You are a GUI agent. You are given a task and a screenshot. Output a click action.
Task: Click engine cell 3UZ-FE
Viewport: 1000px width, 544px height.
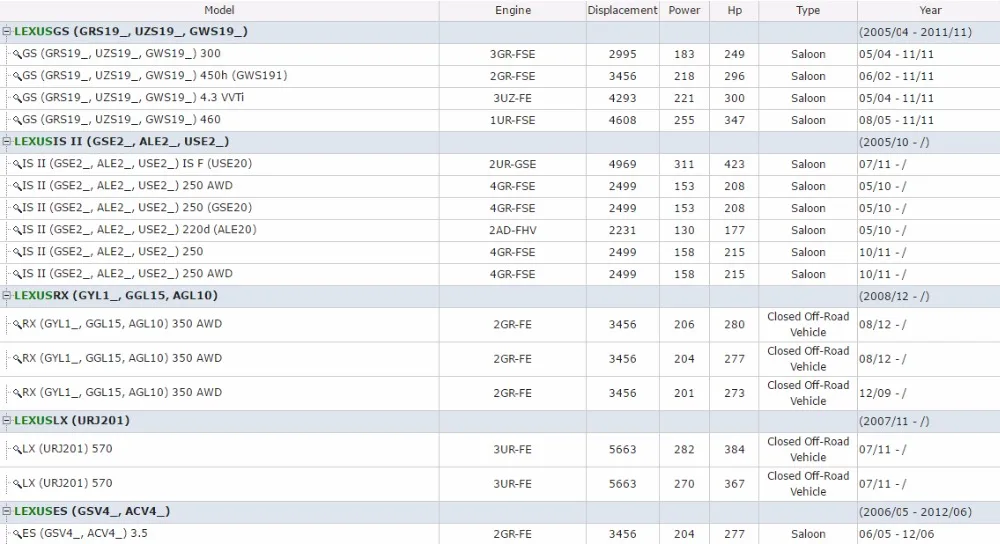coord(513,98)
